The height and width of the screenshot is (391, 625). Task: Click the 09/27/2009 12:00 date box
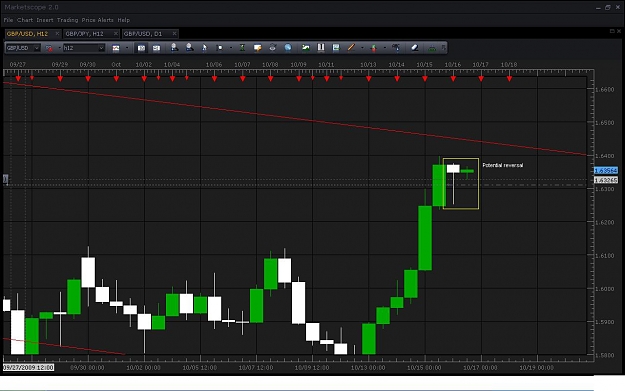pos(28,367)
